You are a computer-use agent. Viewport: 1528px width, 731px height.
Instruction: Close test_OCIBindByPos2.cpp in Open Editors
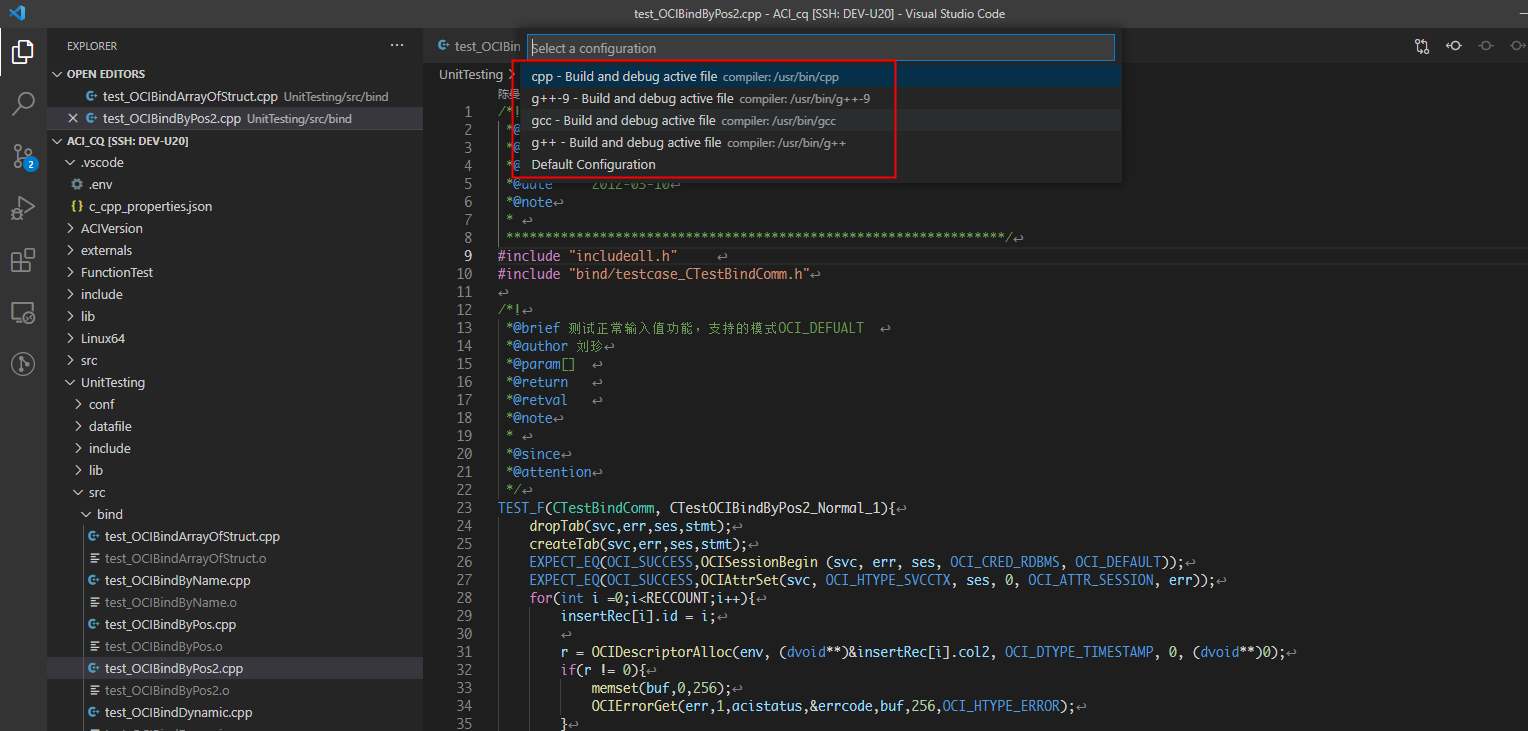click(x=72, y=118)
